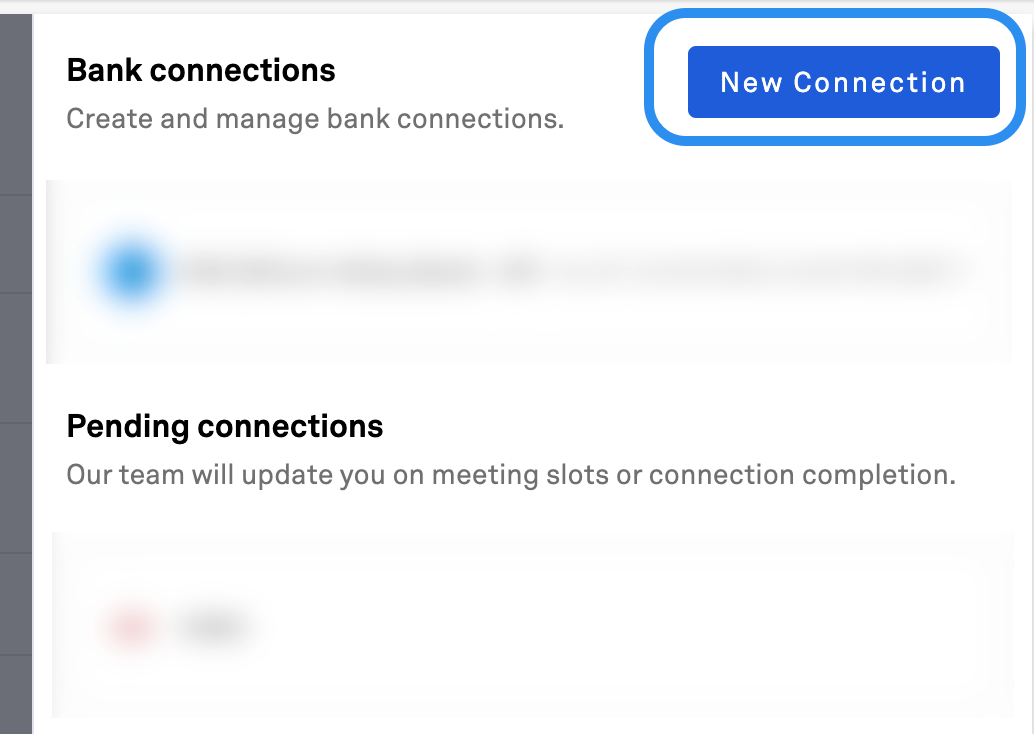Open the blurred bank connection row
The image size is (1034, 734).
[x=528, y=272]
